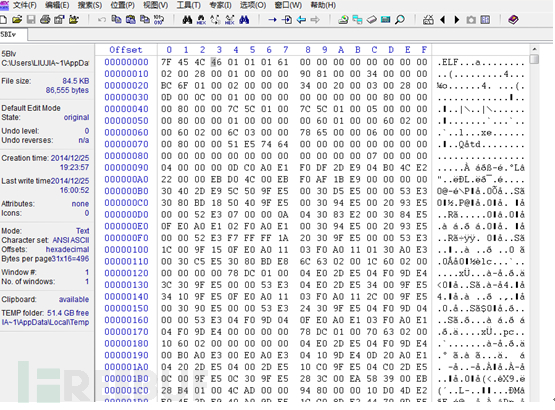Click the blue Continue Search binoculars

[x=244, y=19]
